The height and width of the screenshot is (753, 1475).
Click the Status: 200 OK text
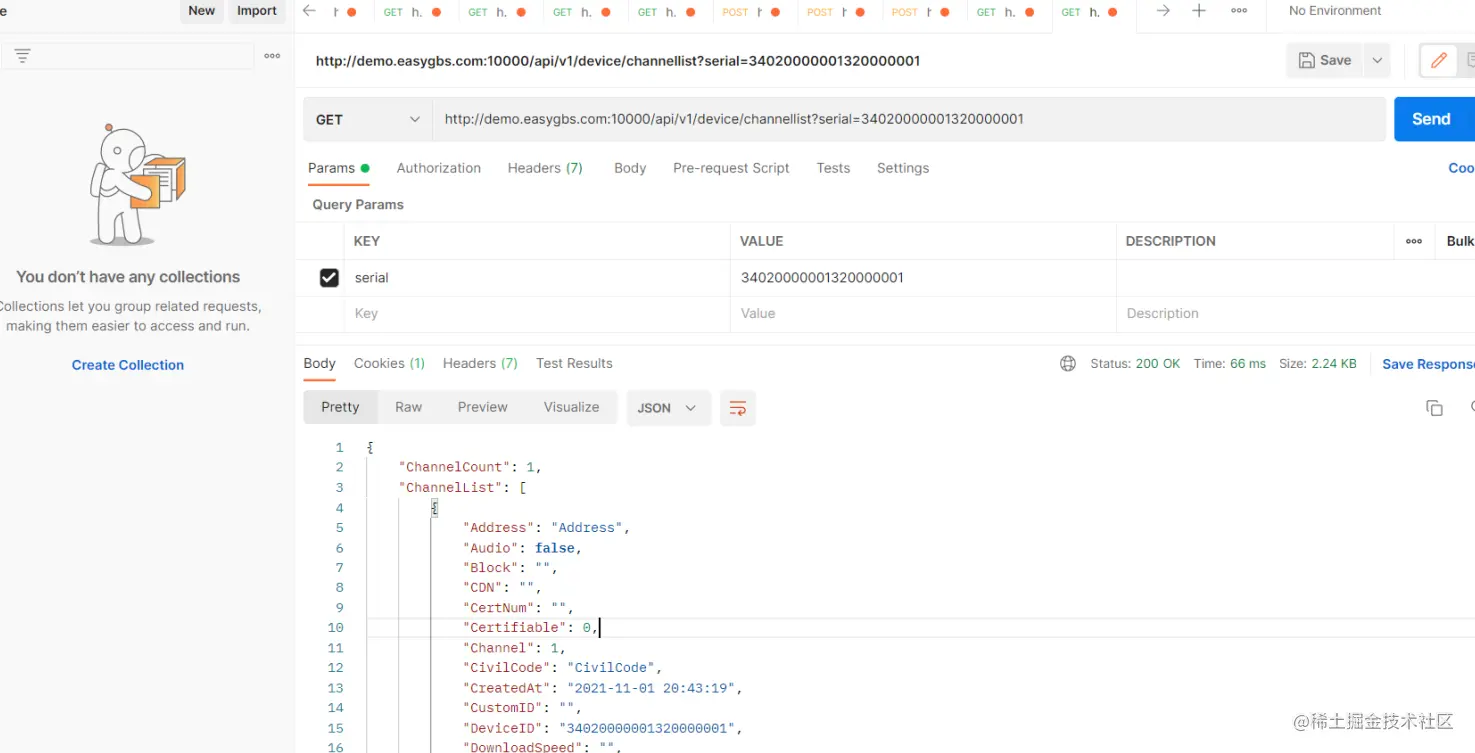(1135, 364)
